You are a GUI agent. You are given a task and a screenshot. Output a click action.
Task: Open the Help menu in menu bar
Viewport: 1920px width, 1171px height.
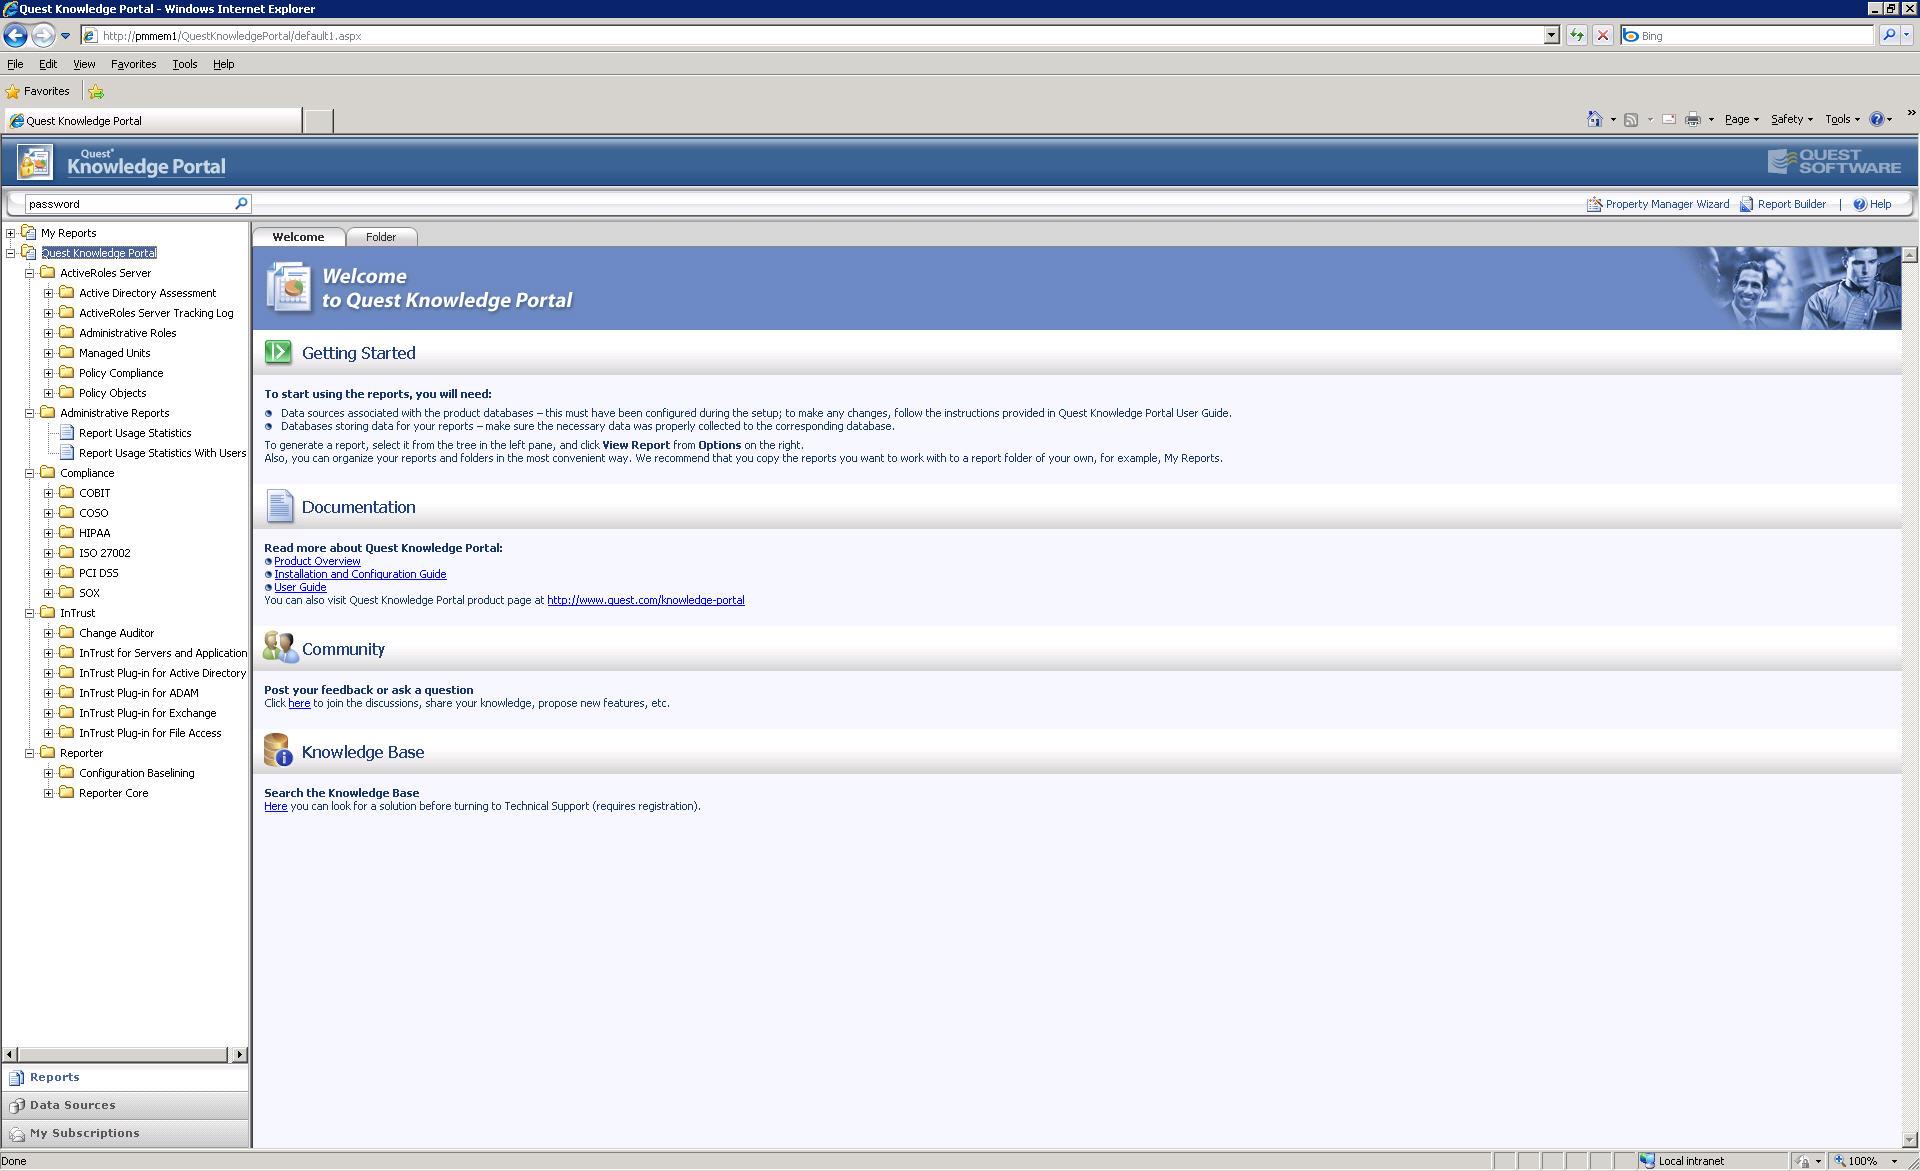(223, 64)
